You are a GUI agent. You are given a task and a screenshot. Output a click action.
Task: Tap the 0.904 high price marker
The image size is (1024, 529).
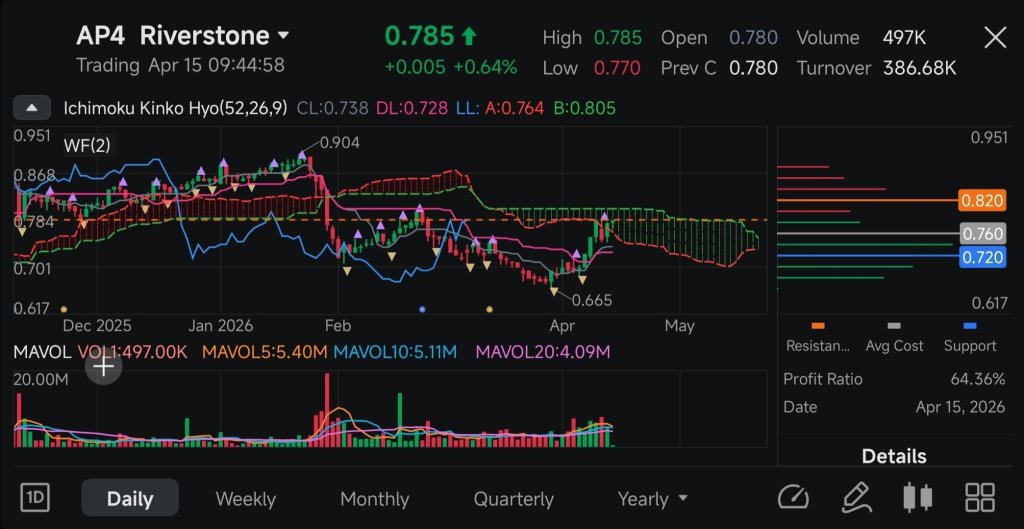point(340,143)
